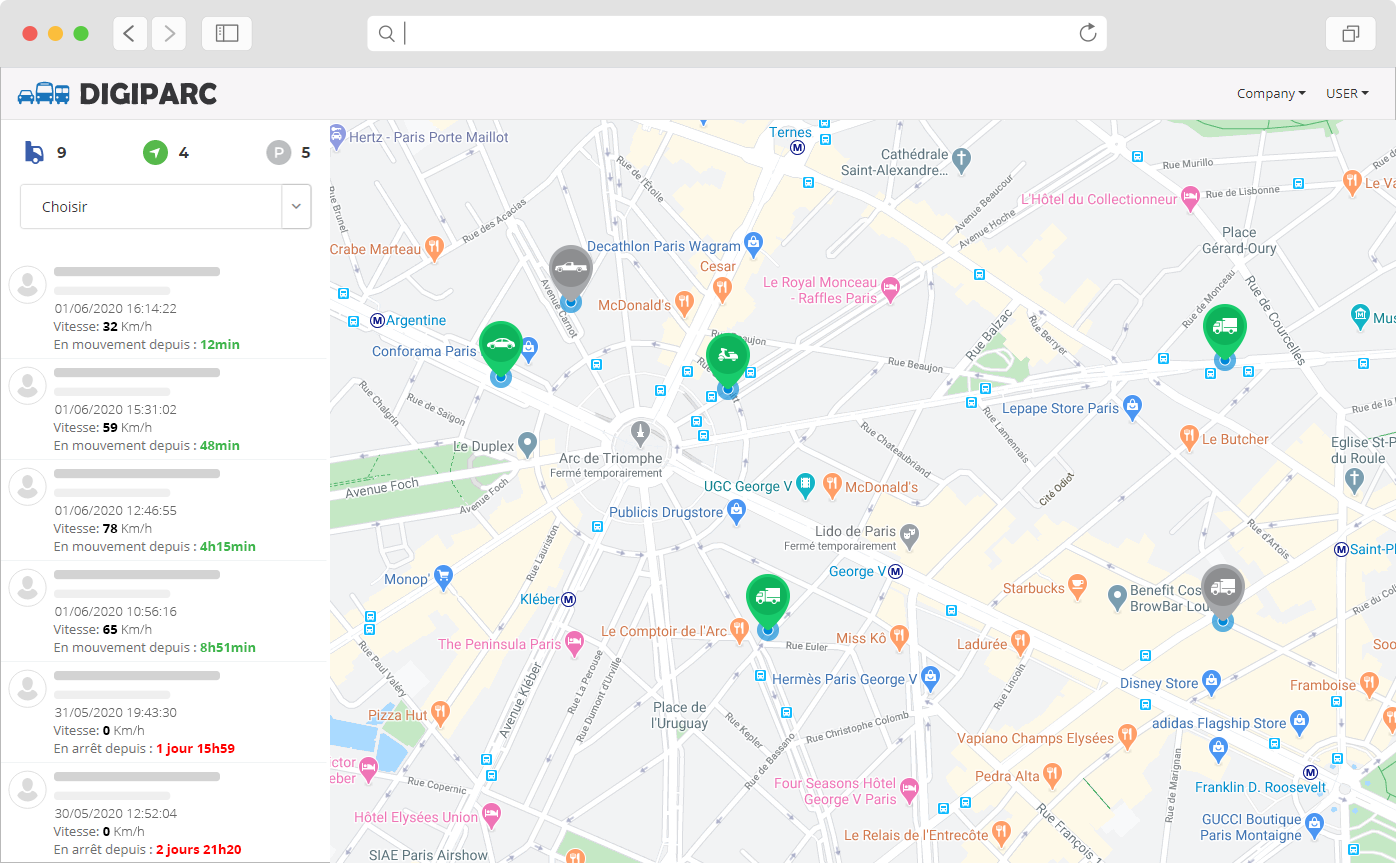Click the Lido de Paris theater pin
The width and height of the screenshot is (1396, 863).
point(909,536)
